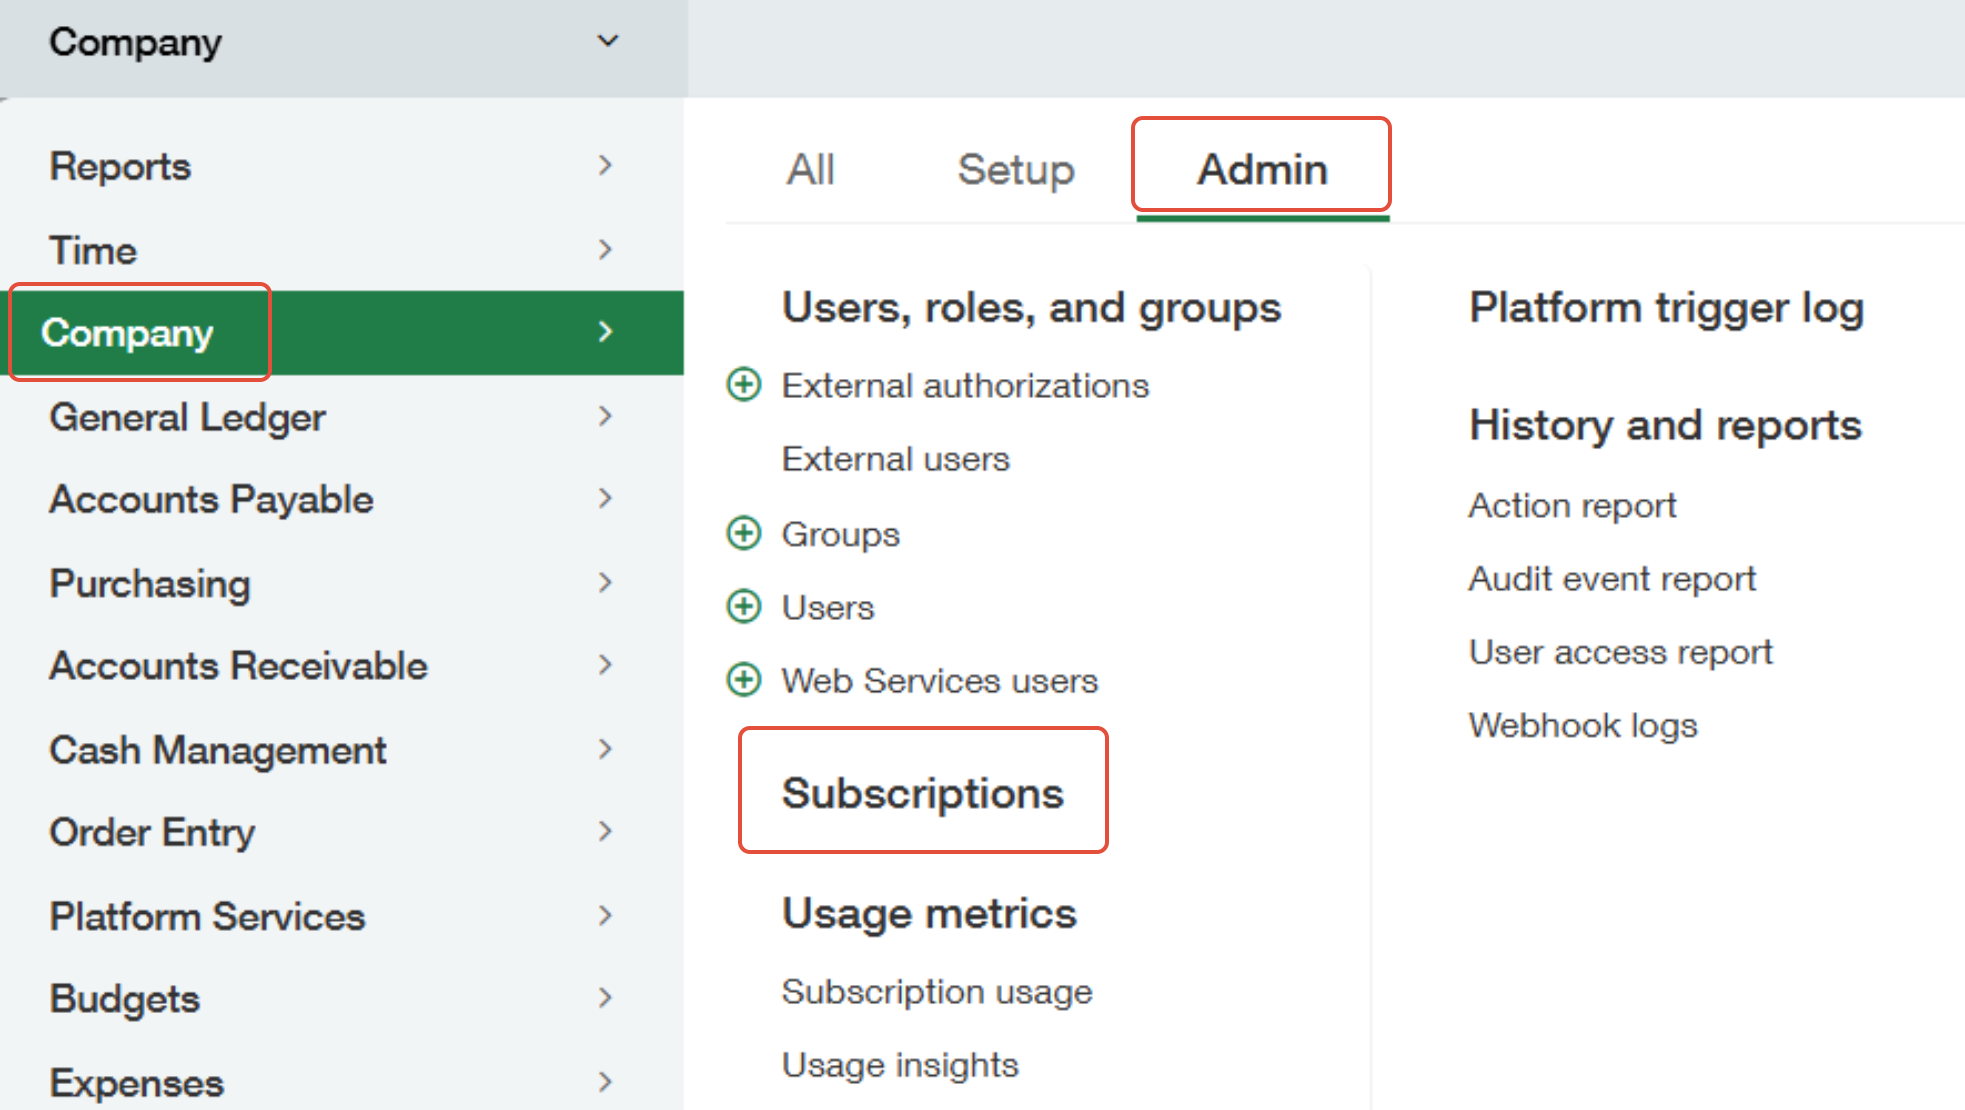Viewport: 1965px width, 1110px height.
Task: Add a user via plus icon
Action: pyautogui.click(x=743, y=607)
